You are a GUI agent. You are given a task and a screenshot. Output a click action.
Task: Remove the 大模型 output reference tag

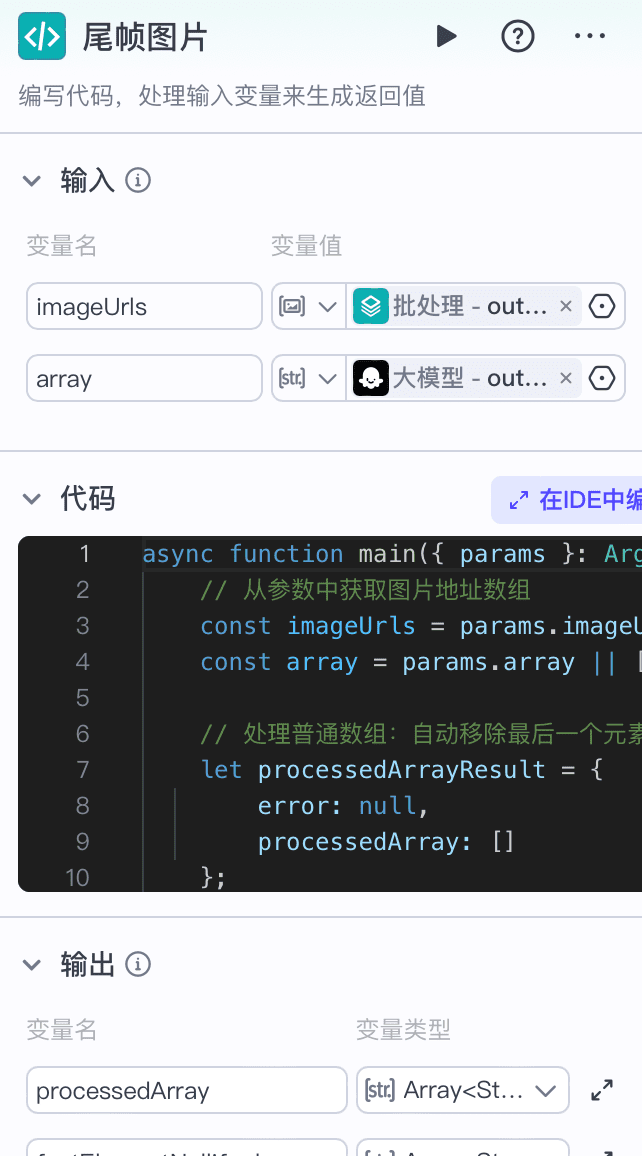coord(565,378)
